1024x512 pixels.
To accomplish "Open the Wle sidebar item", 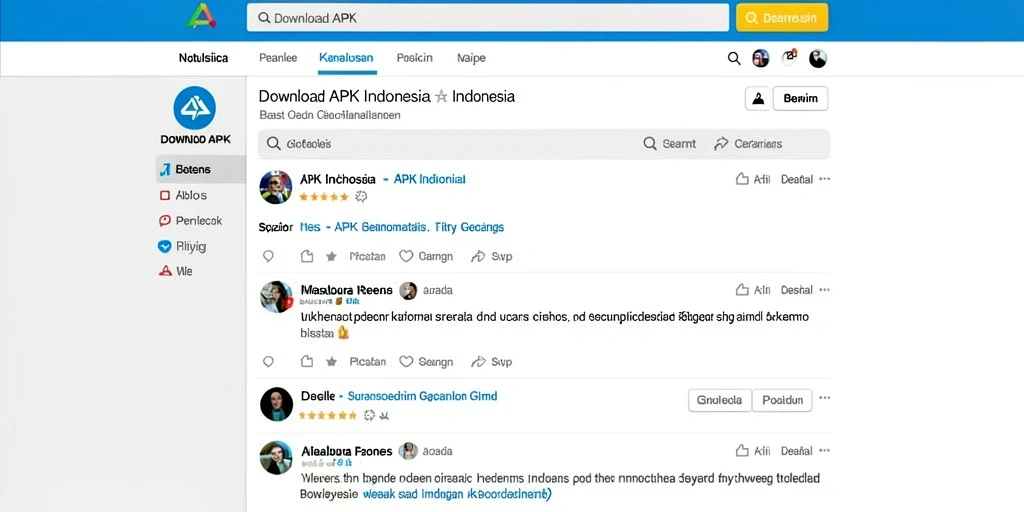I will pyautogui.click(x=176, y=271).
